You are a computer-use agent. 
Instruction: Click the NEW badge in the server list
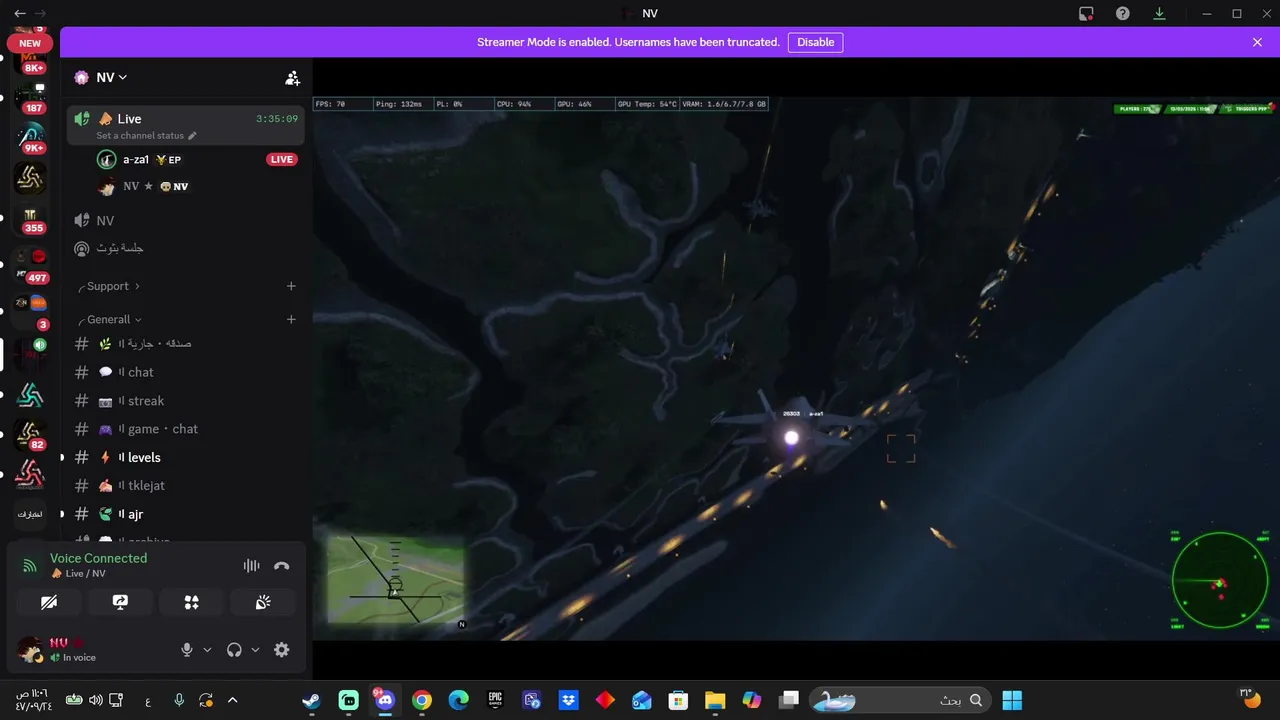(x=30, y=43)
